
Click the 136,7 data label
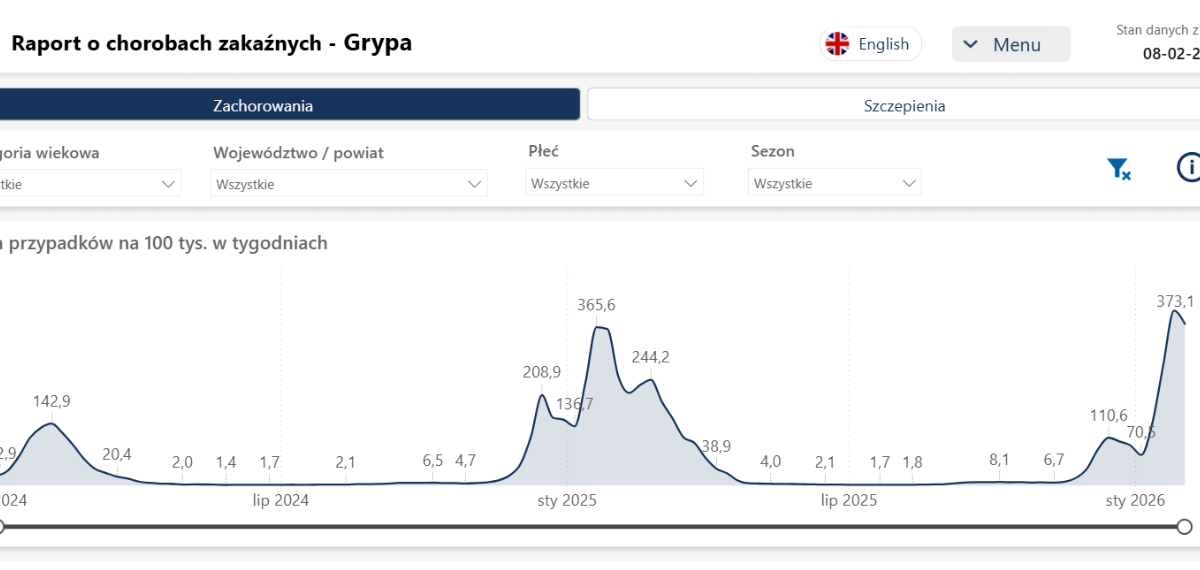(575, 404)
